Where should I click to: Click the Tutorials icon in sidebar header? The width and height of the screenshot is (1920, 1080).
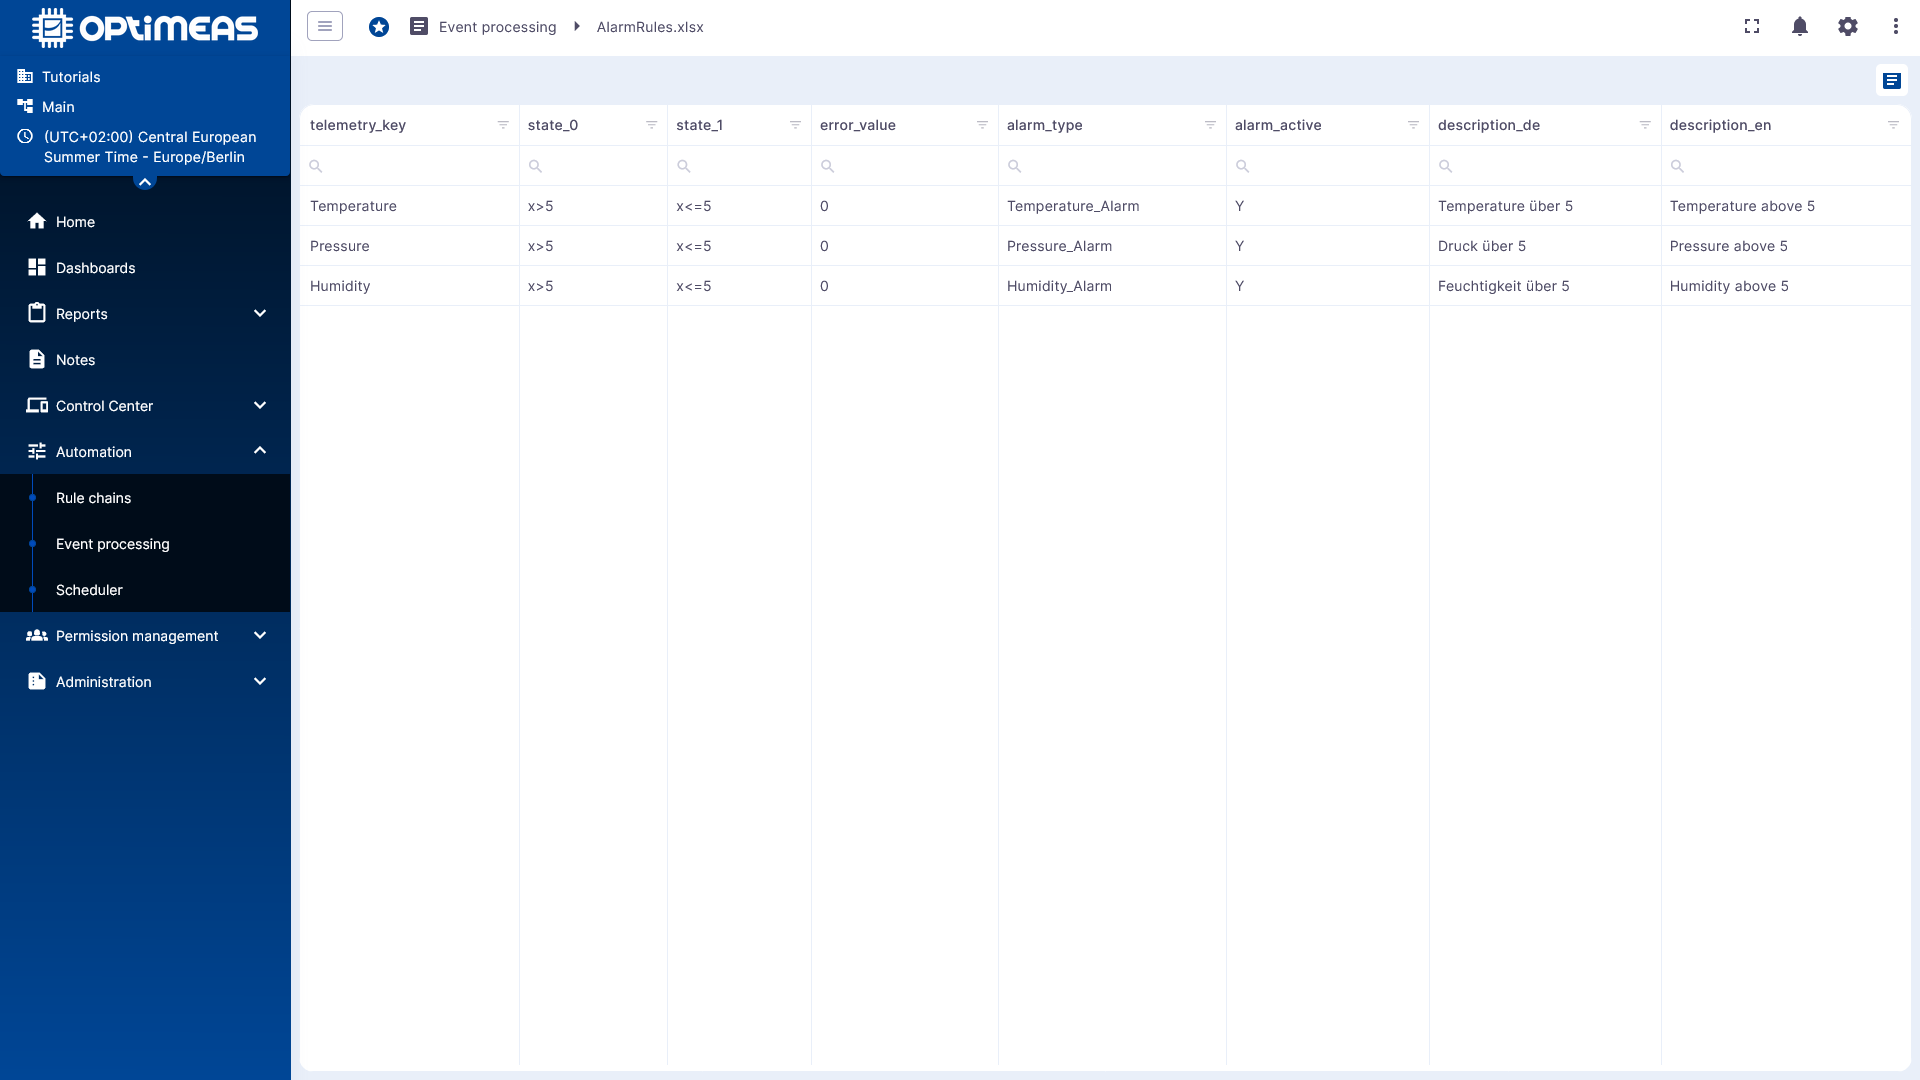[x=25, y=76]
